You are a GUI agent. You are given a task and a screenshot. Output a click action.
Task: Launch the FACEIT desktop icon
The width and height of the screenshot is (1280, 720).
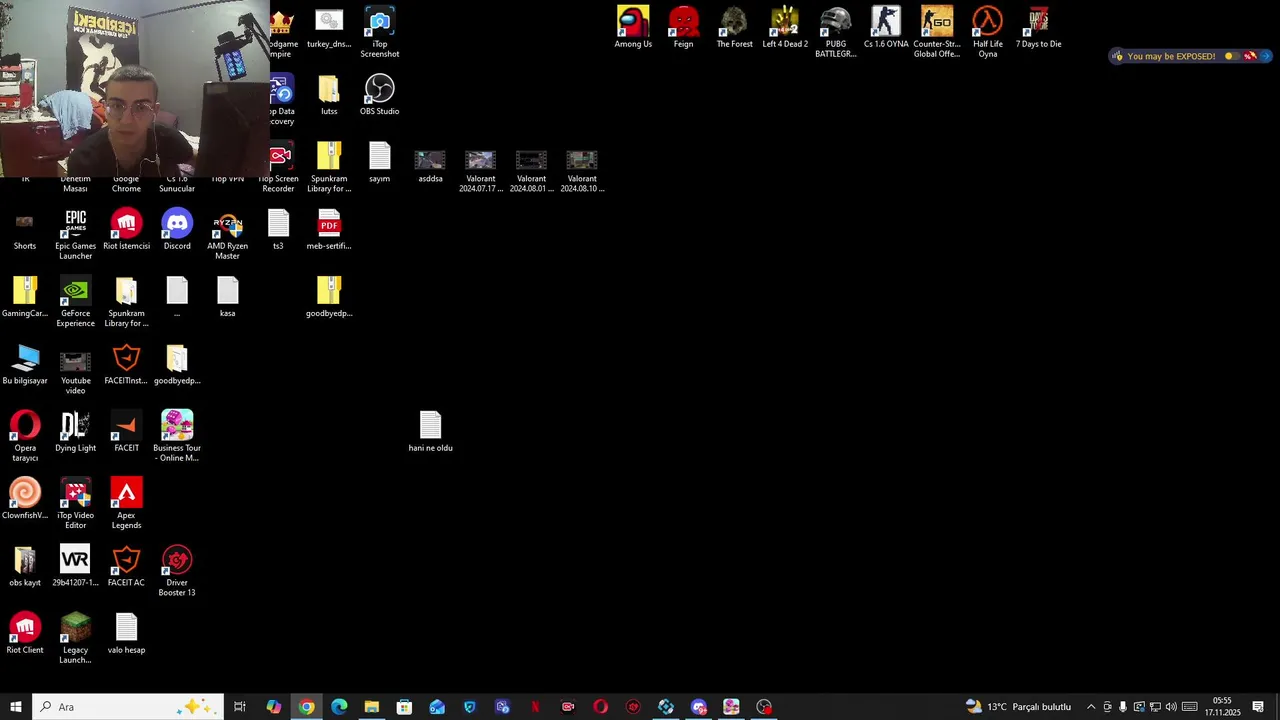pos(126,431)
